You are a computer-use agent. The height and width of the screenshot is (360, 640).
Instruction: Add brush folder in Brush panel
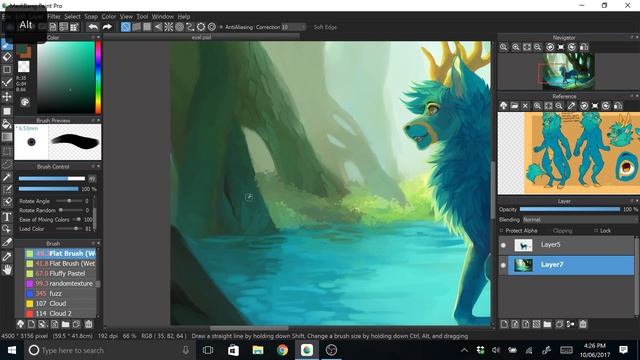pyautogui.click(x=65, y=324)
